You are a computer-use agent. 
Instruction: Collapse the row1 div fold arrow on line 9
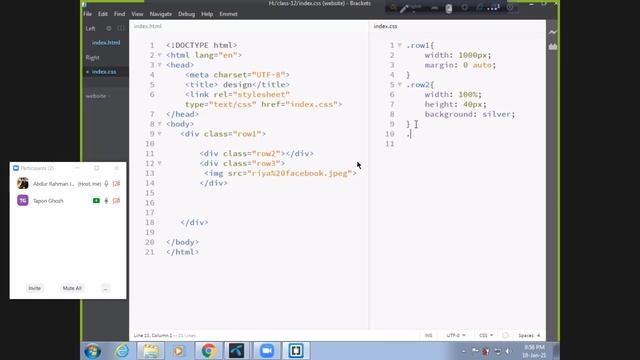(x=160, y=133)
